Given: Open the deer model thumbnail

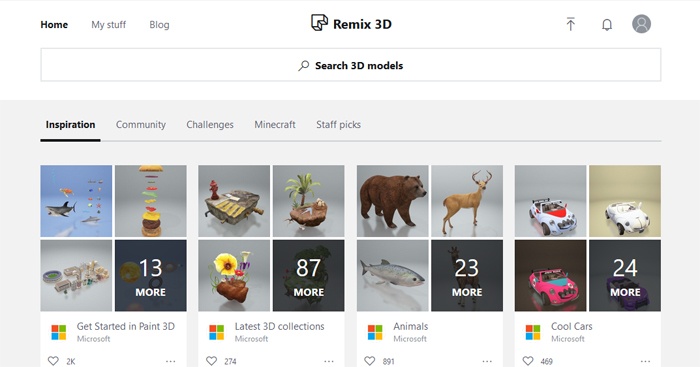Looking at the screenshot, I should 467,201.
